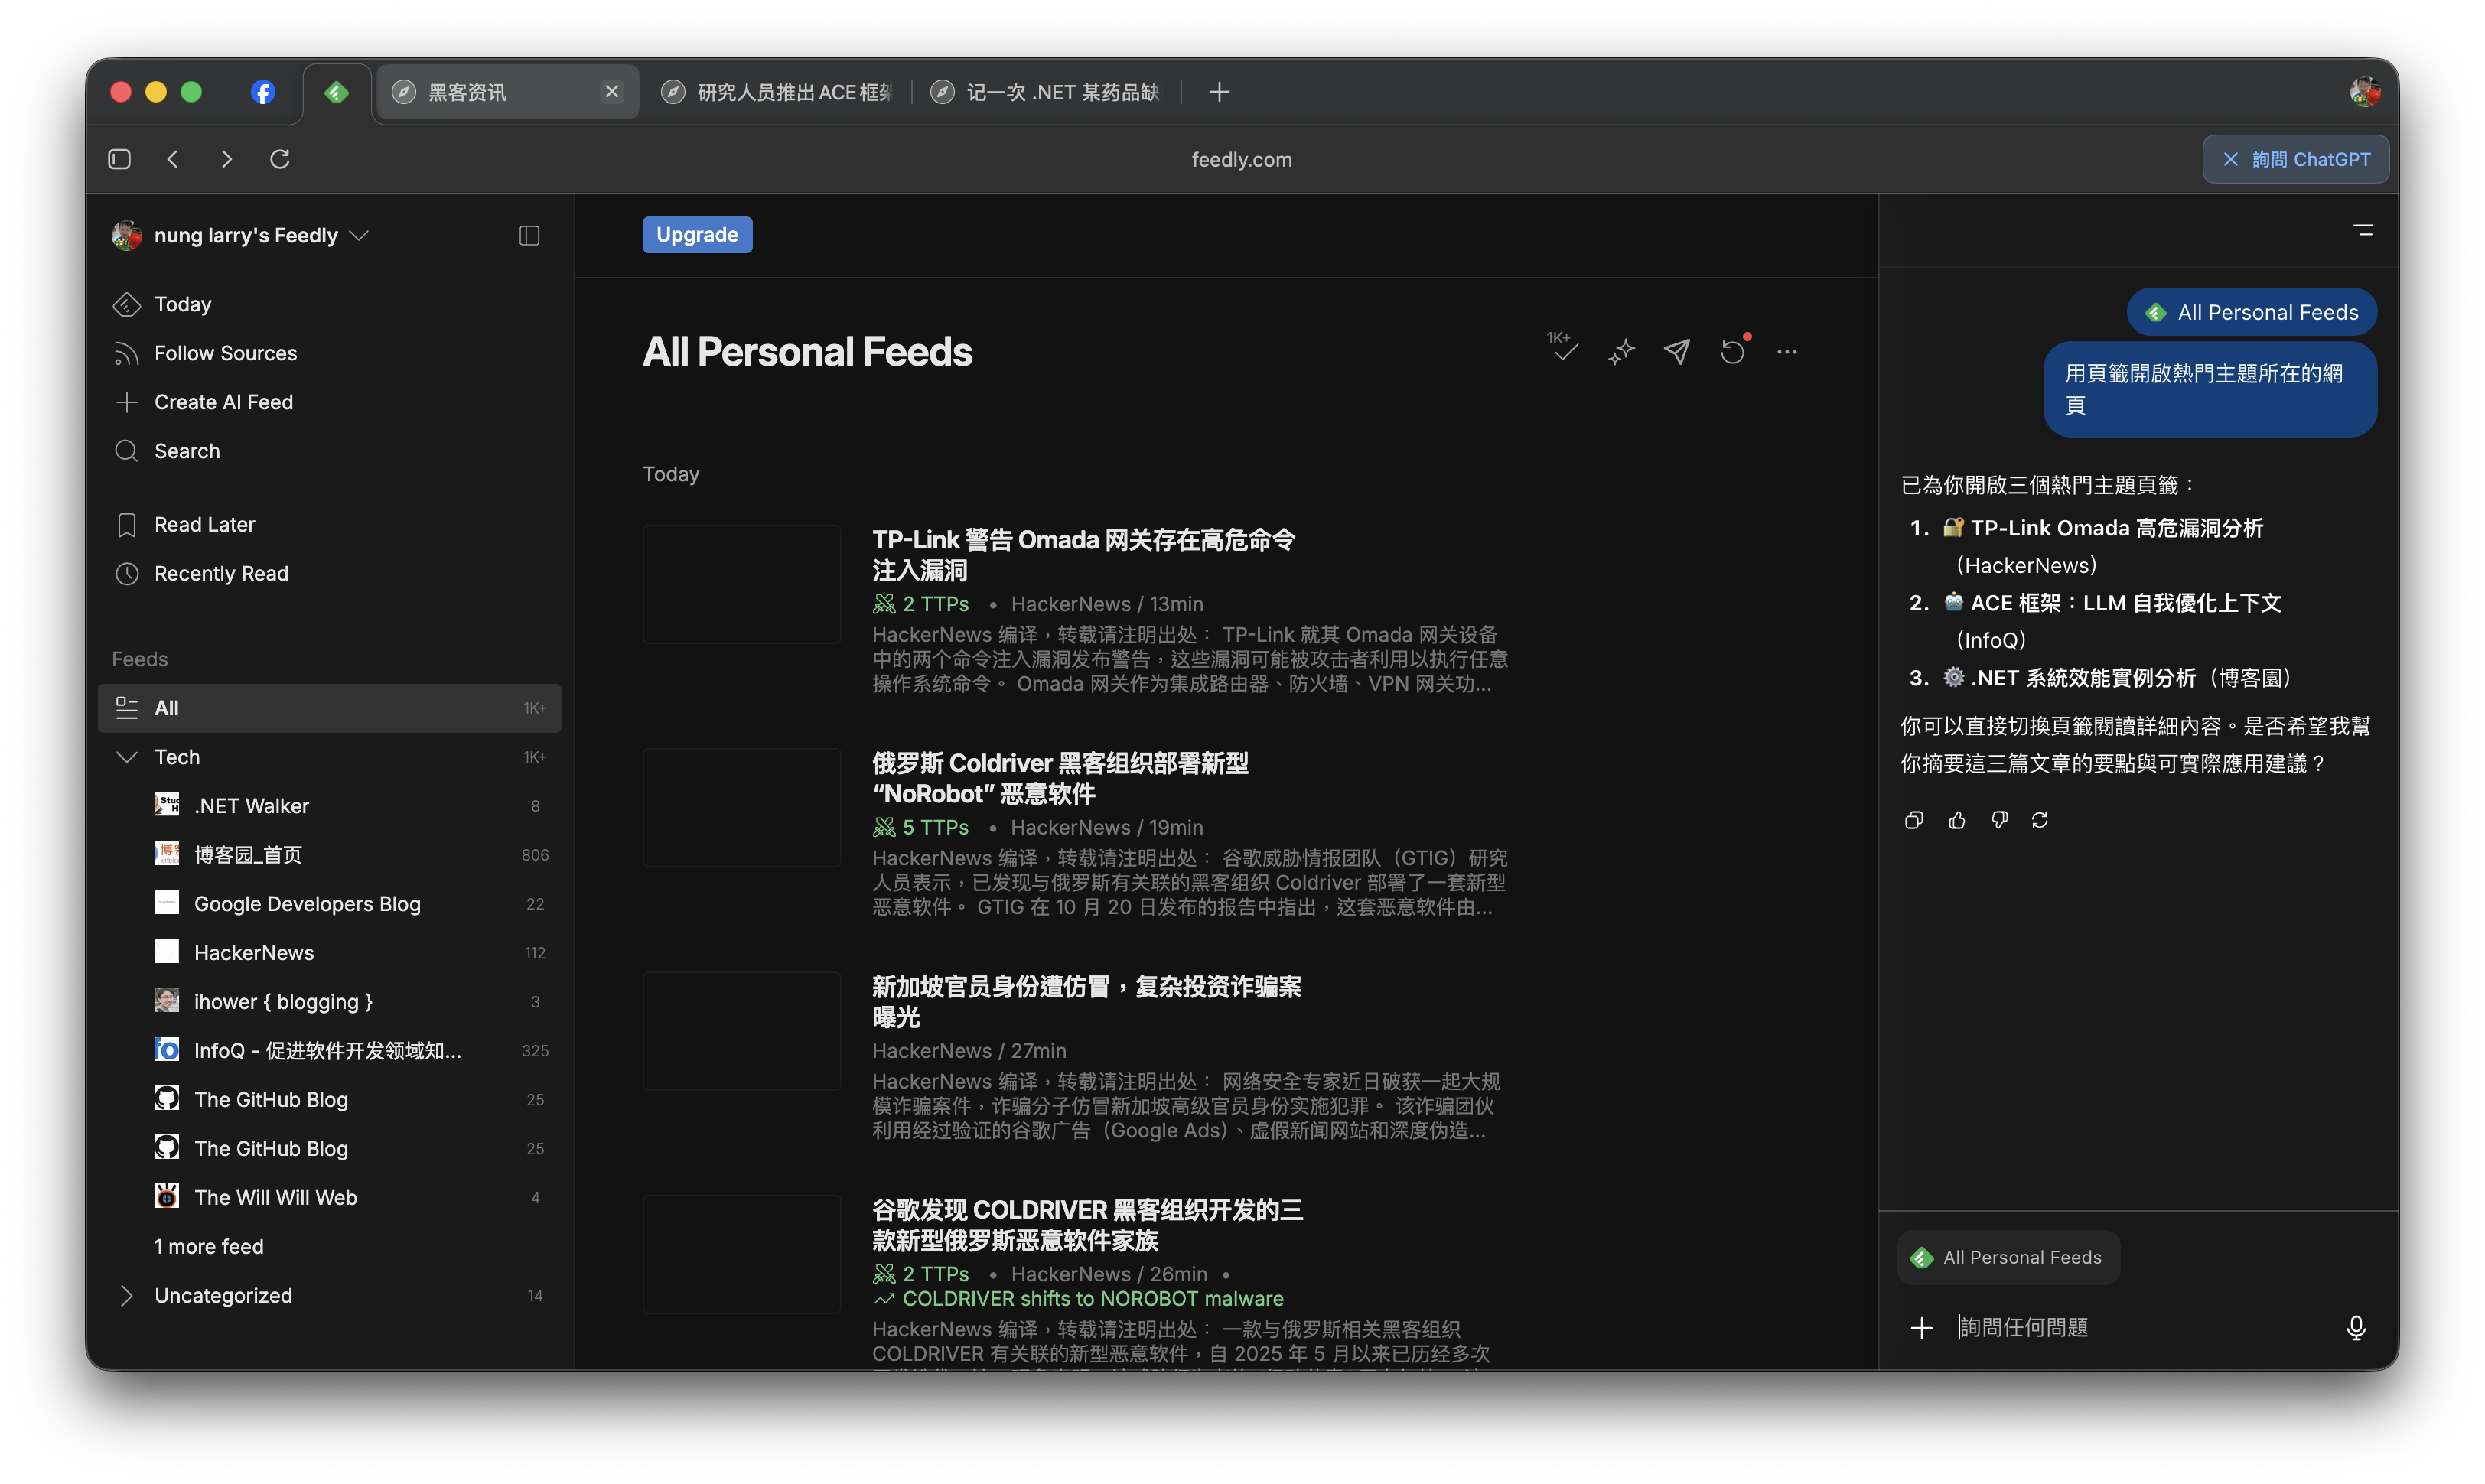The height and width of the screenshot is (1484, 2485).
Task: Toggle the browser sidebar button
Action: (x=119, y=159)
